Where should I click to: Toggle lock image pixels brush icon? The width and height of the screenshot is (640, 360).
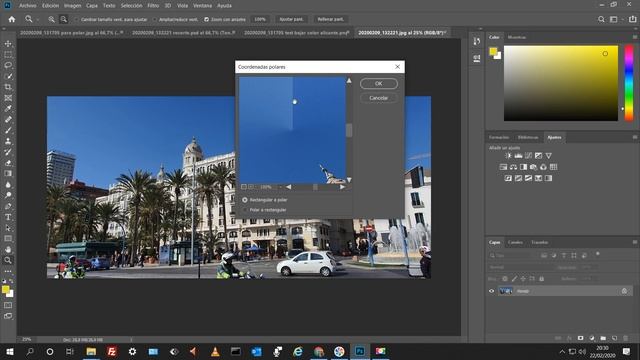tap(514, 279)
